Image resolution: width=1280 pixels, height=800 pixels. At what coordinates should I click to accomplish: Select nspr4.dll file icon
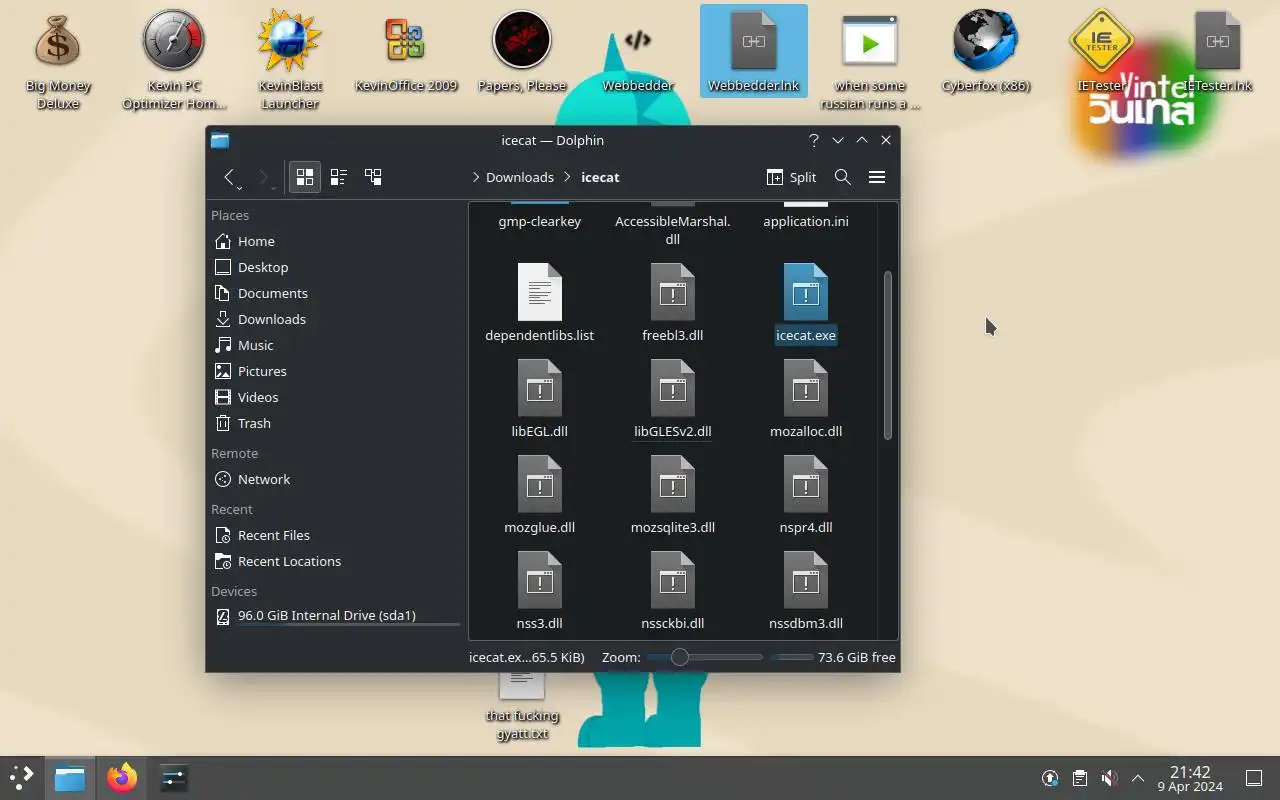coord(806,484)
